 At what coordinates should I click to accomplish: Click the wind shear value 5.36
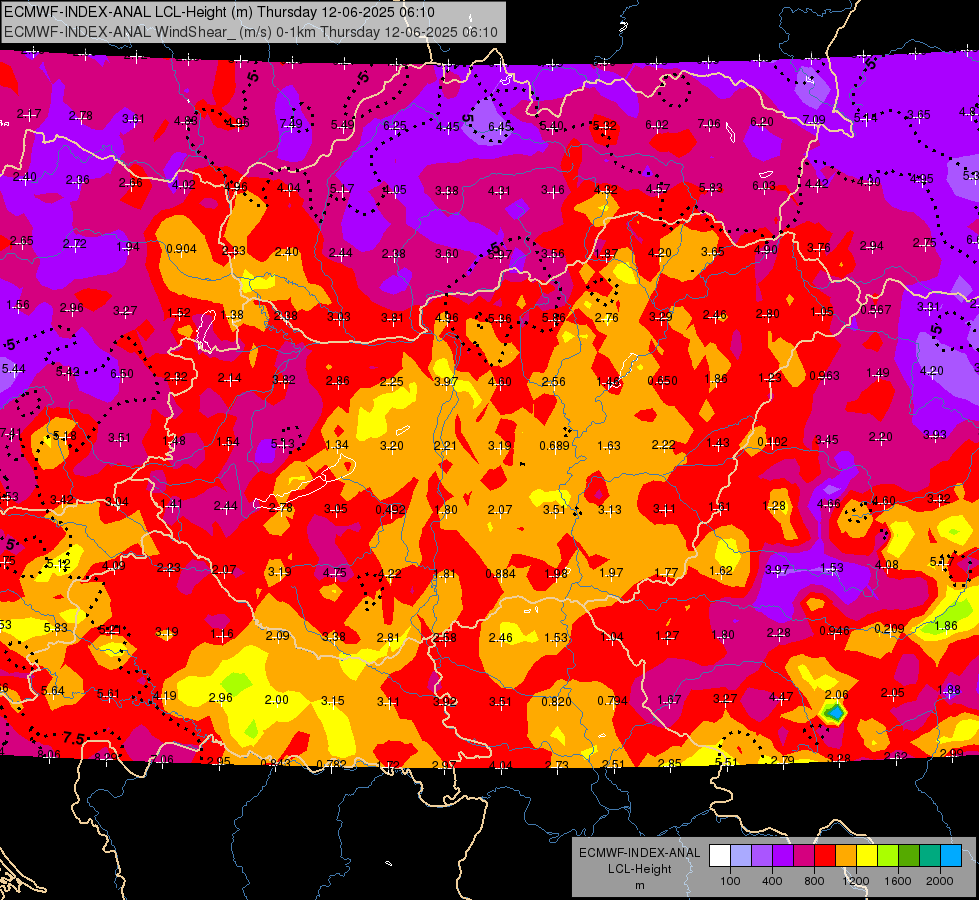coord(499,319)
